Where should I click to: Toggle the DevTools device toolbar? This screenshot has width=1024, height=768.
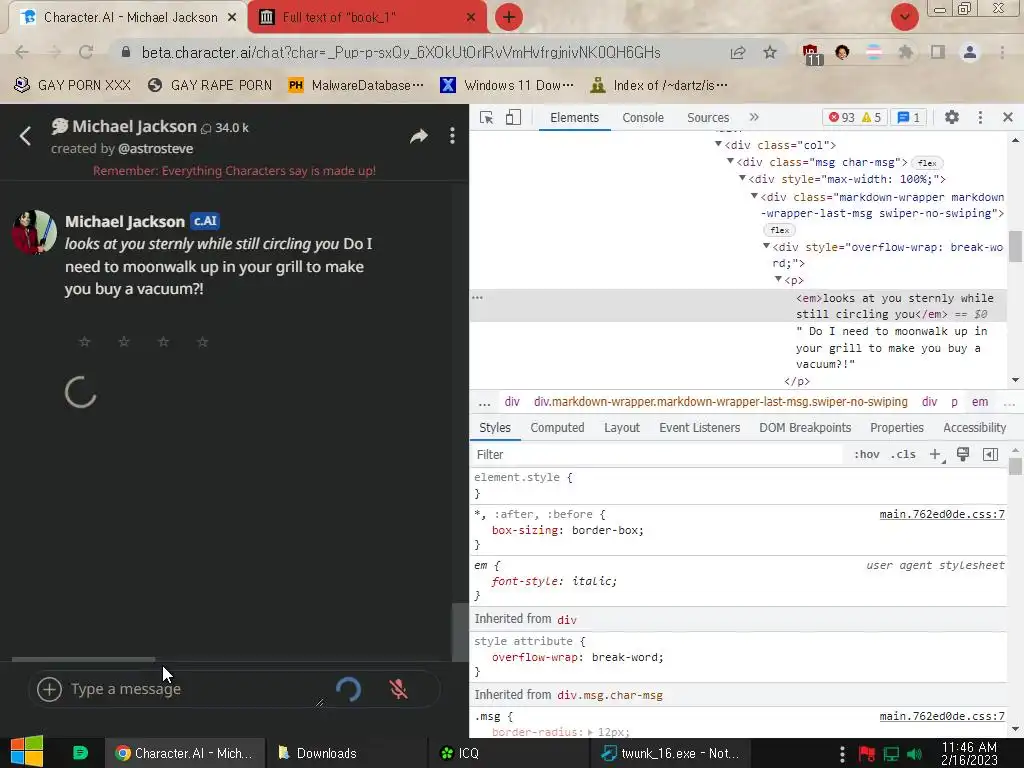point(513,118)
